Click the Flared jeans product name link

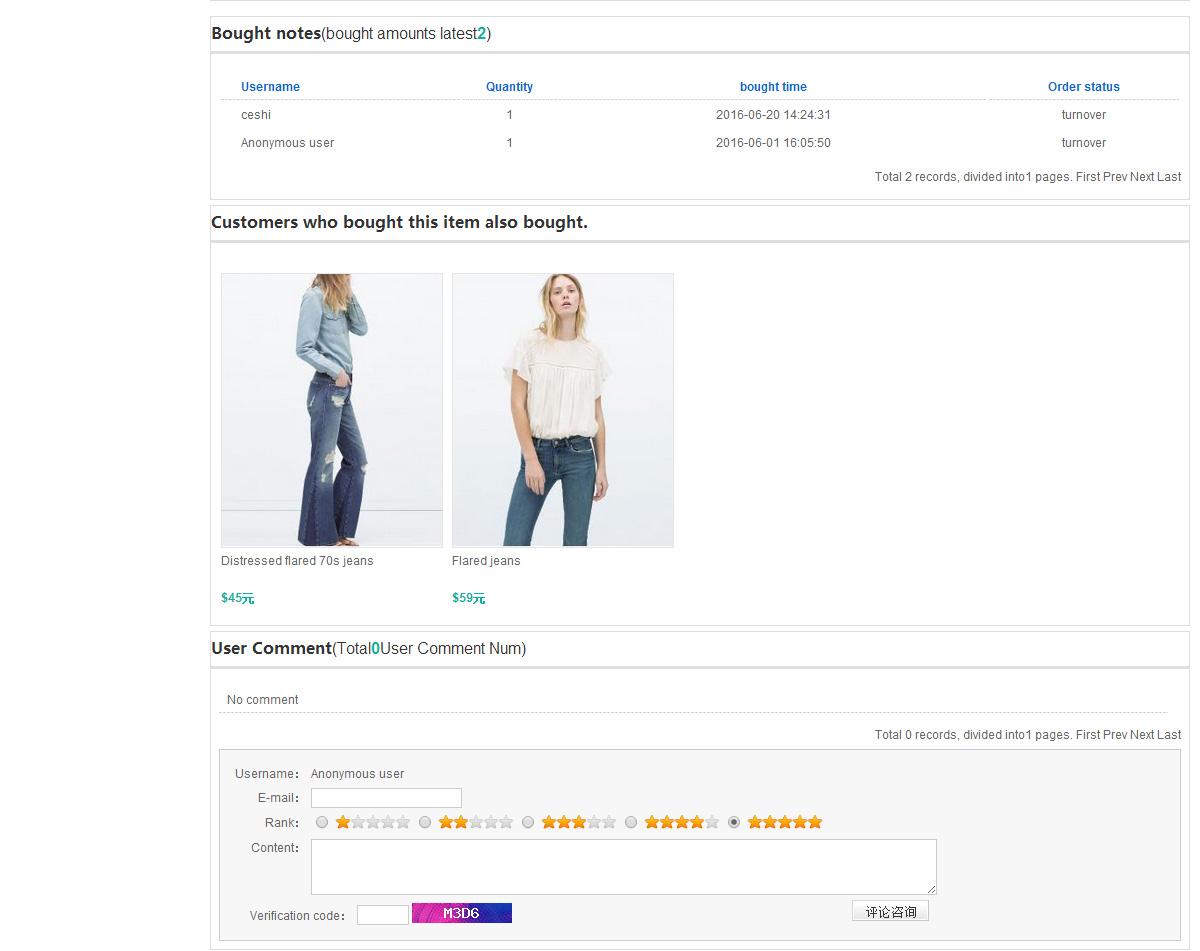point(486,561)
